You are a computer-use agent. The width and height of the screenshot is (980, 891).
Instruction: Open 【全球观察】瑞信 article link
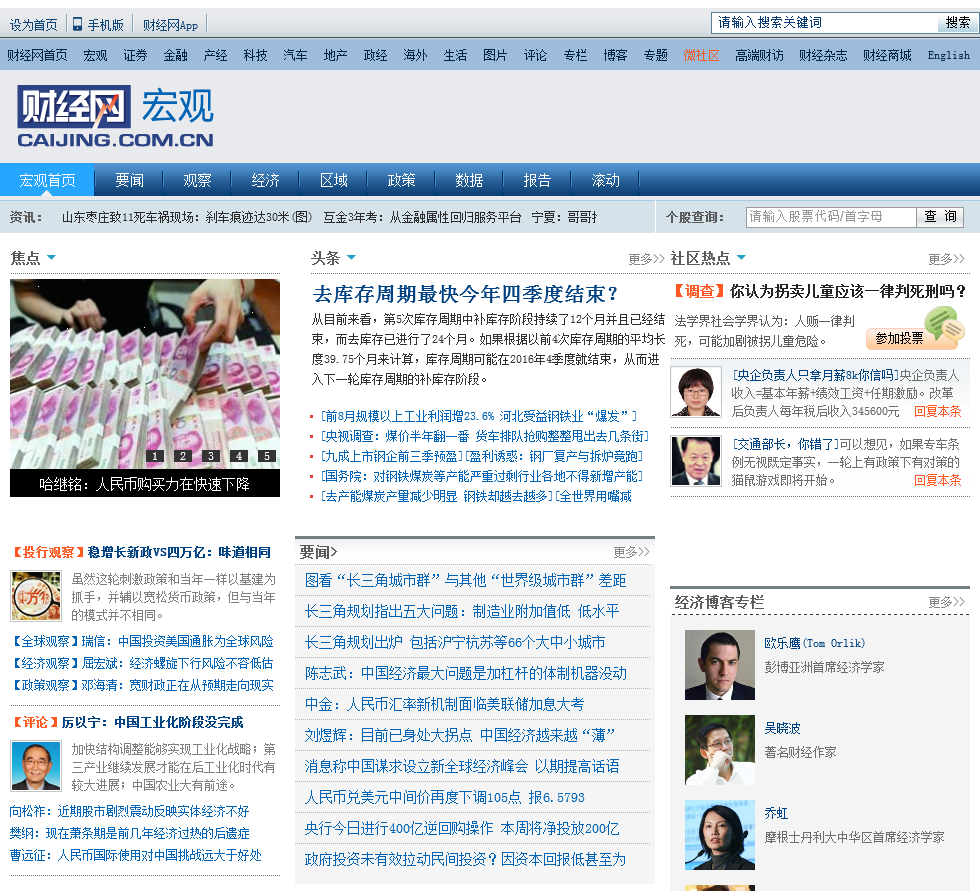(142, 641)
